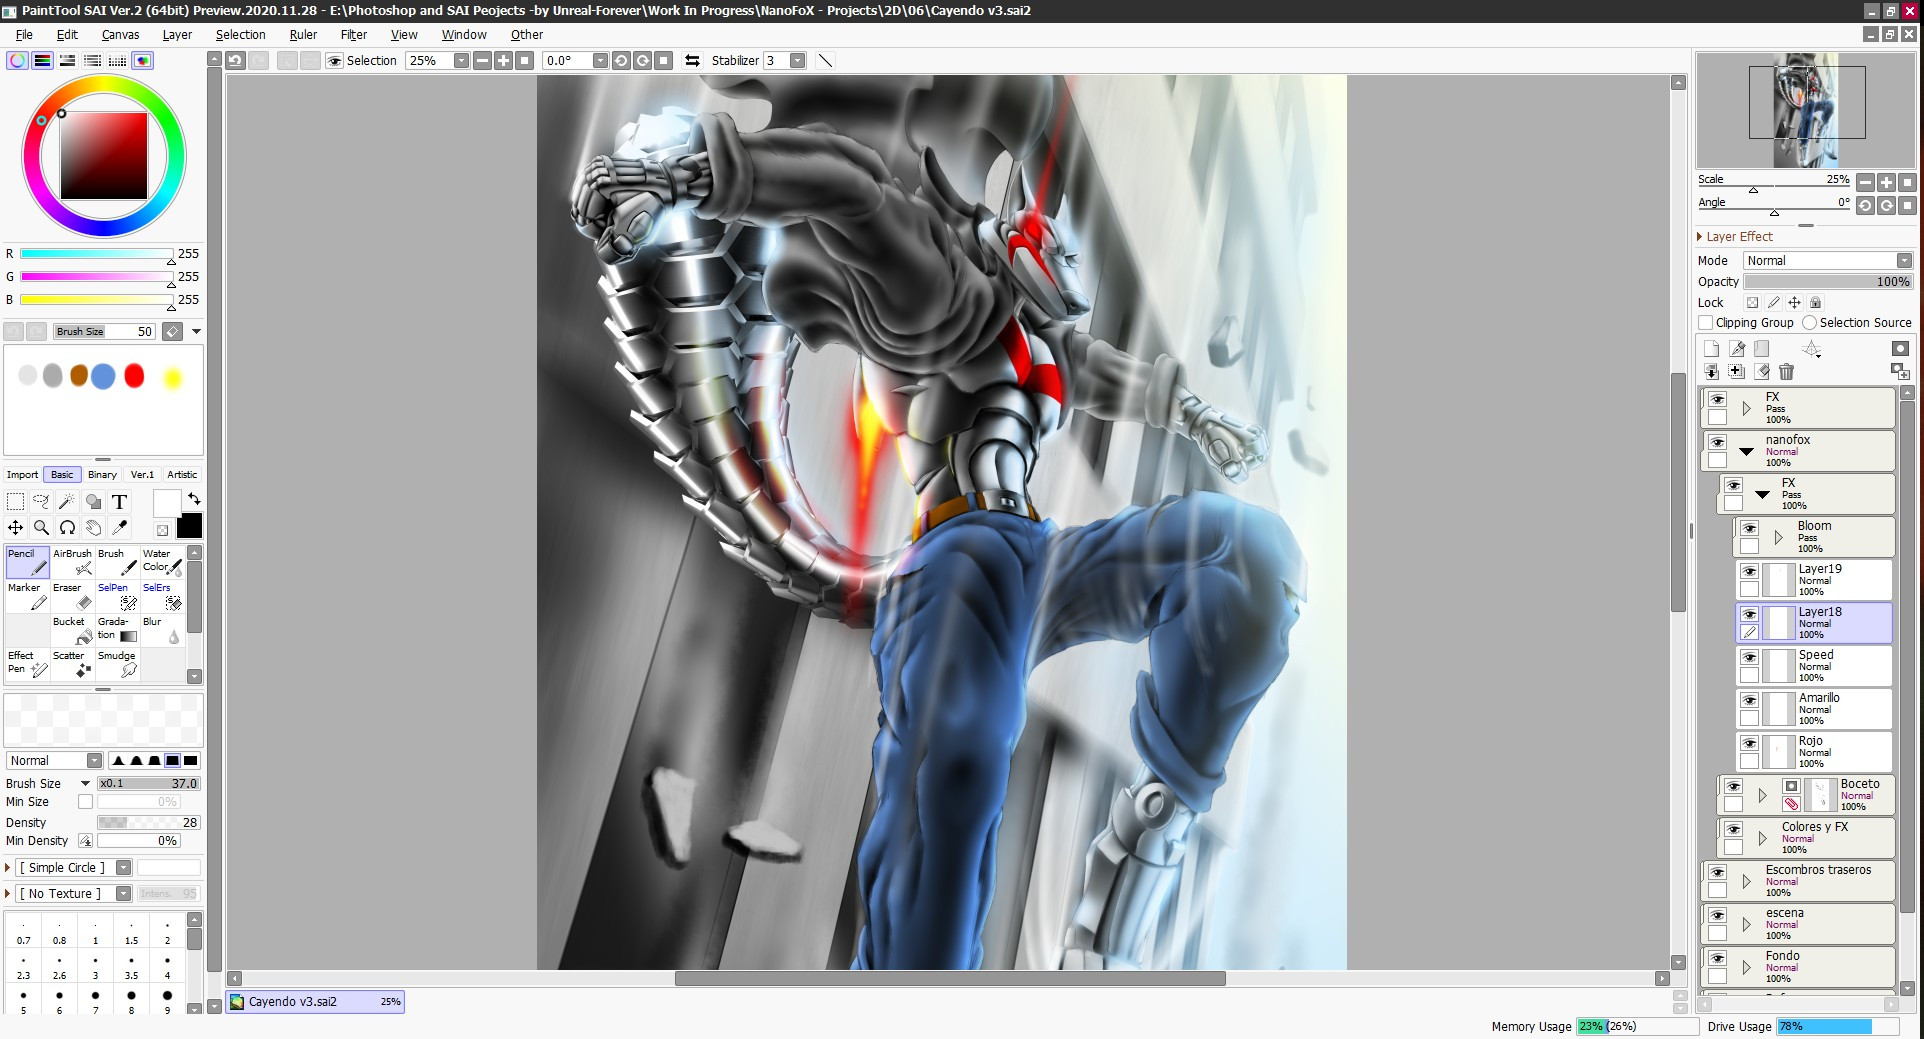Select the Brush tool
Screen dimensions: 1924x1039
coord(117,562)
